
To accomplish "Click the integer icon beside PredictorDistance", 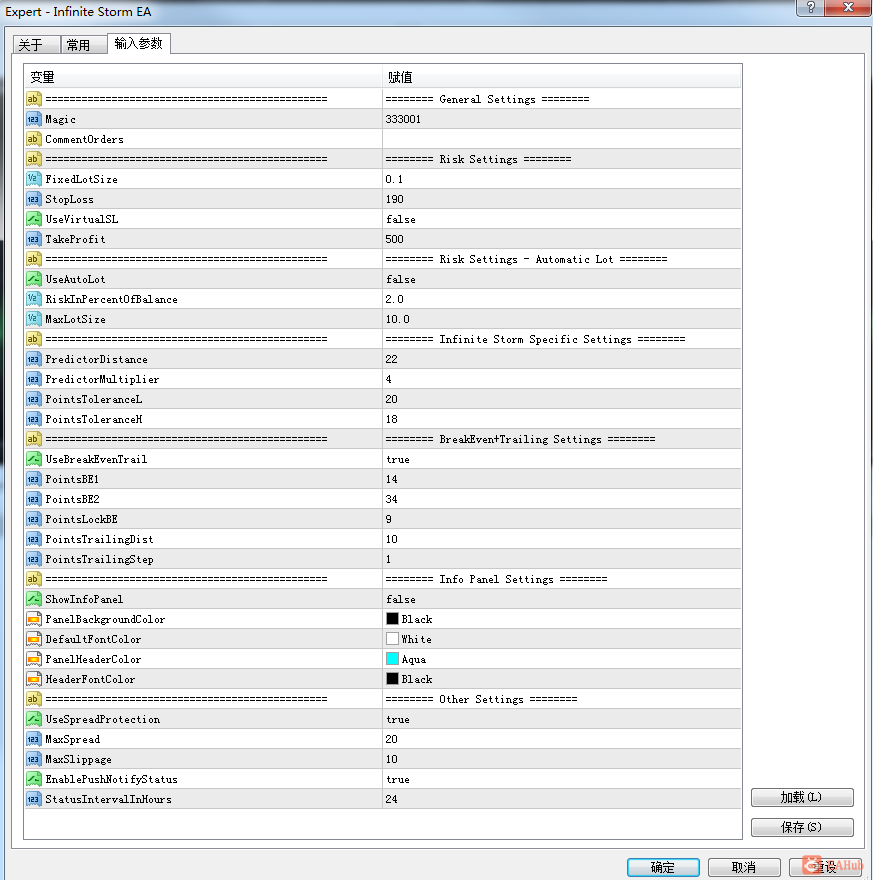I will click(x=34, y=359).
